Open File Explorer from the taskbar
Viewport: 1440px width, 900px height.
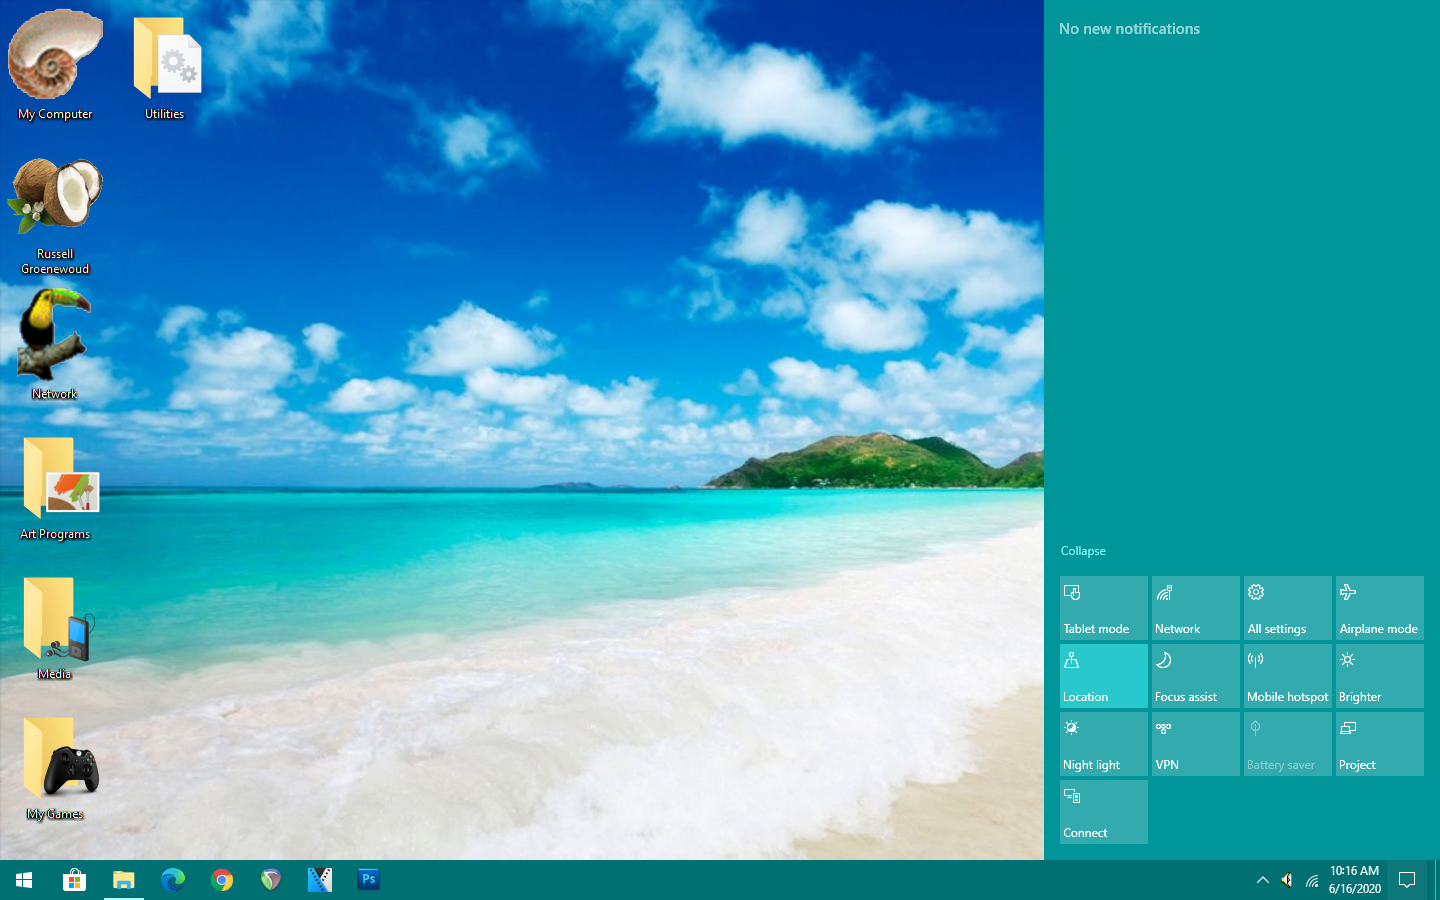click(124, 880)
